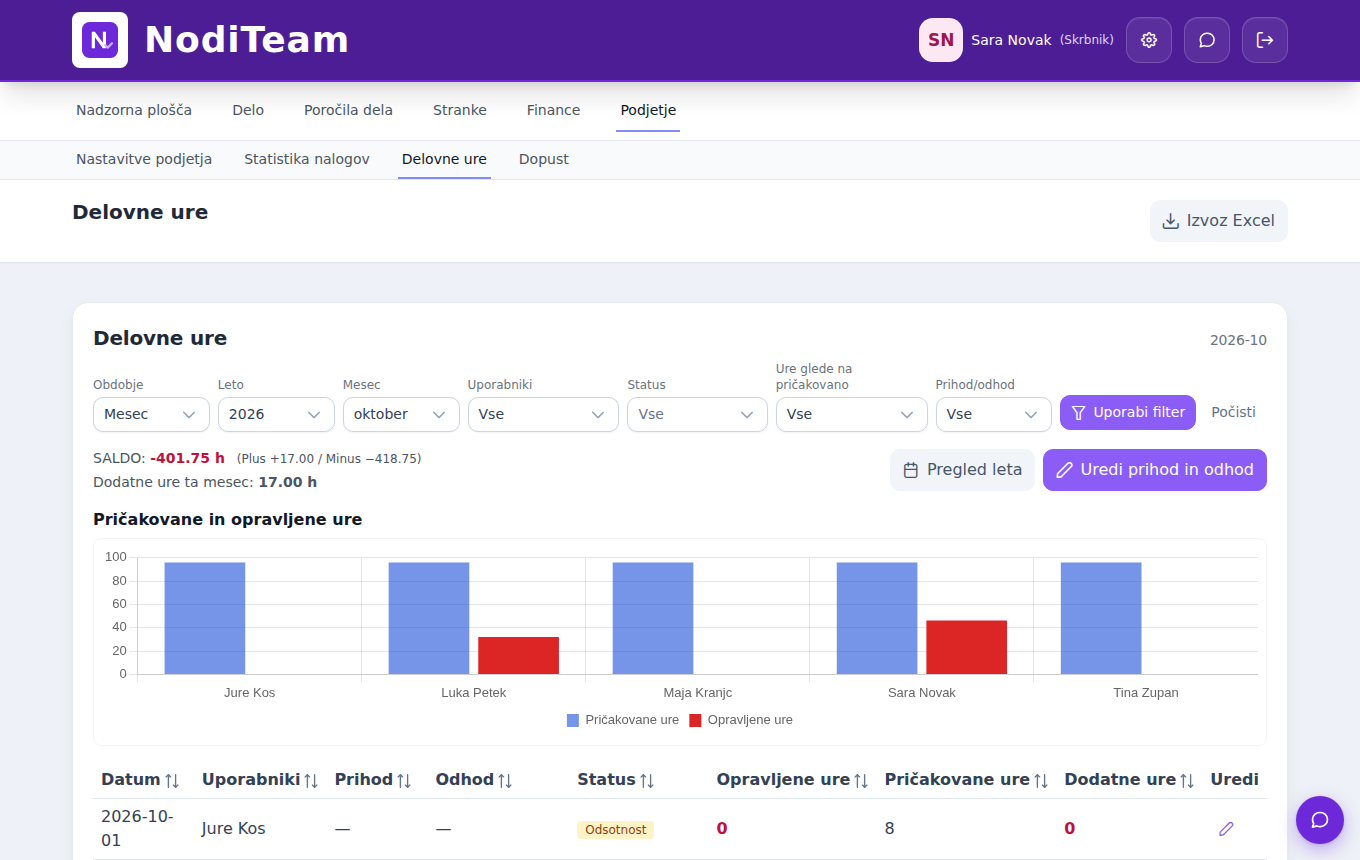
Task: Open the Mesec dropdown showing oktober
Action: click(x=401, y=414)
